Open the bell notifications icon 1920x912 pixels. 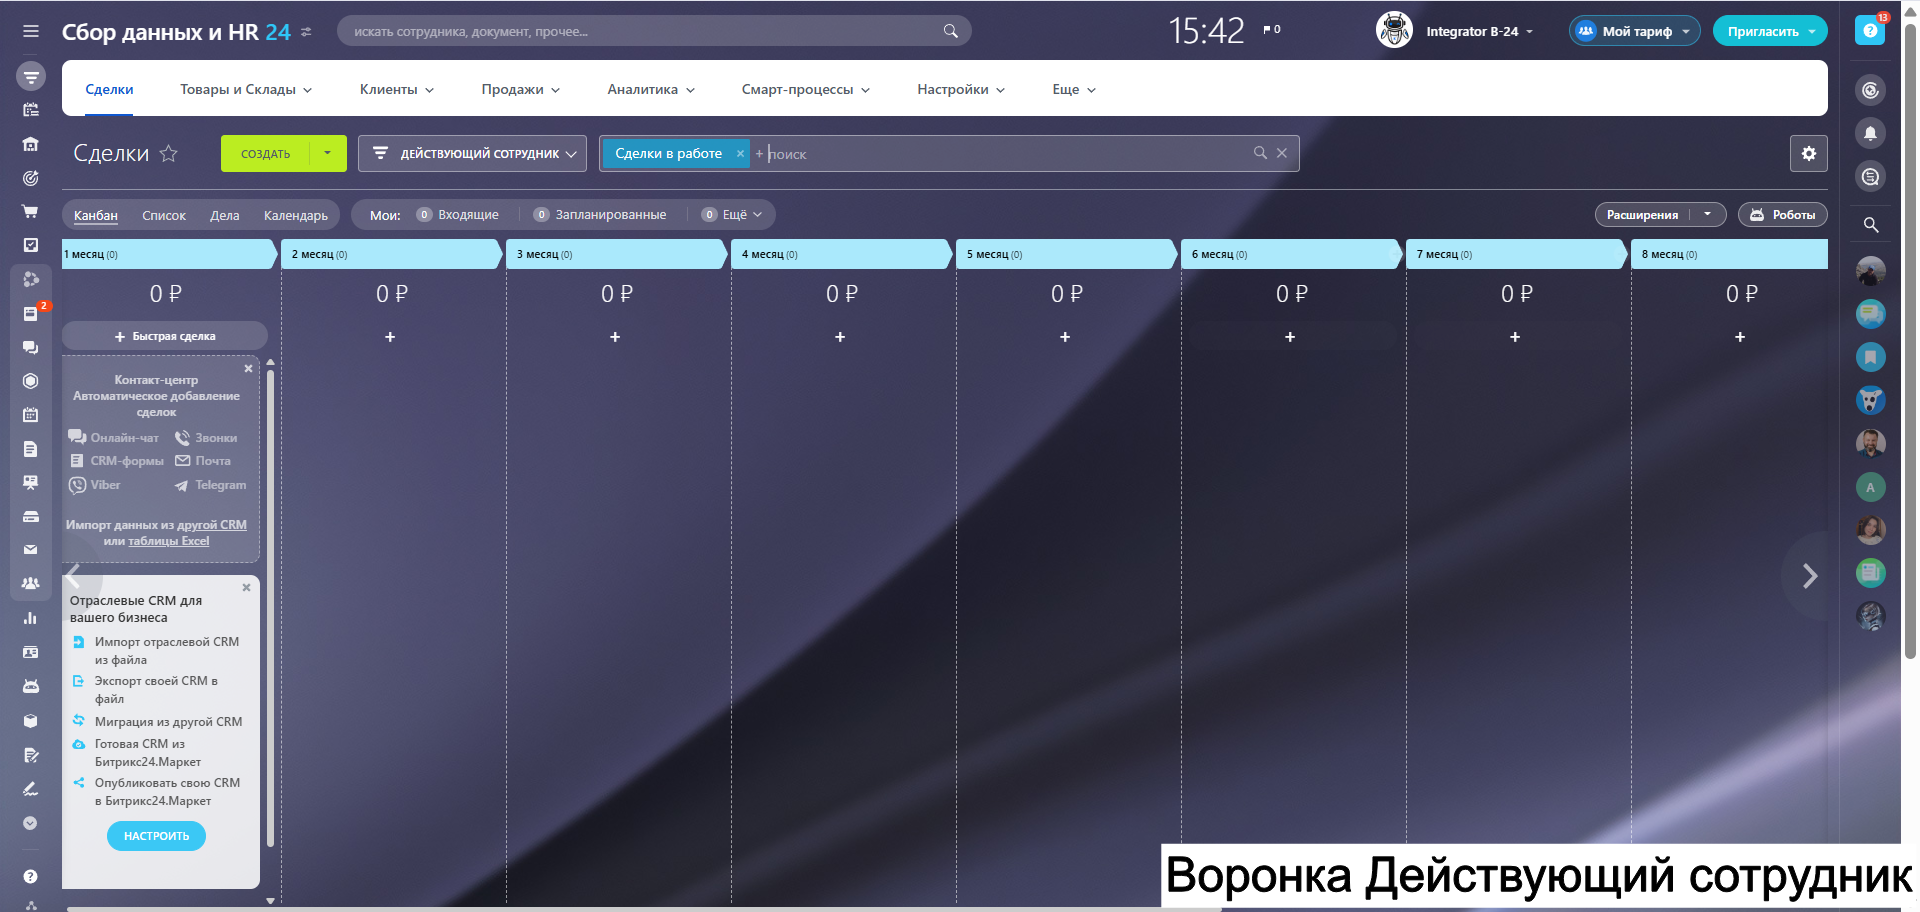click(1870, 133)
